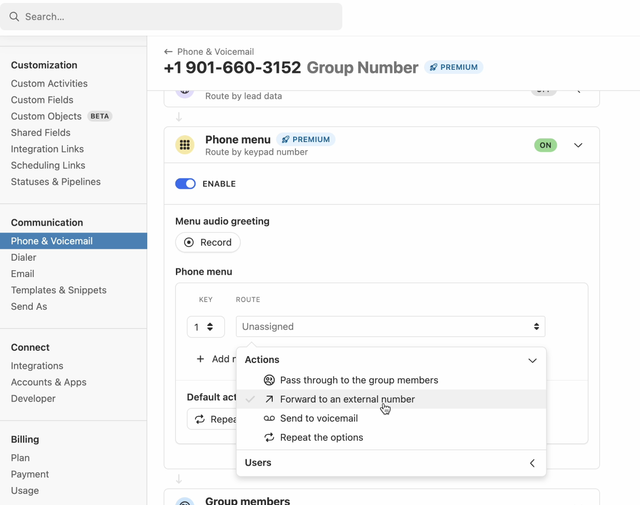This screenshot has width=640, height=505.
Task: Open the Phone & Voicemail breadcrumb link
Action: tap(215, 52)
